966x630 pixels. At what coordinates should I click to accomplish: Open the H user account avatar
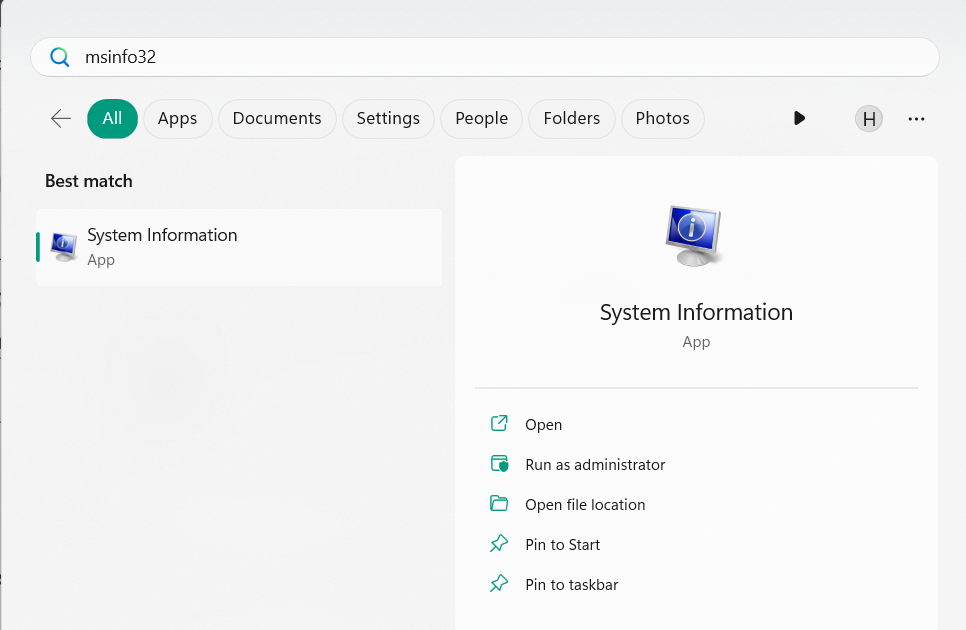[x=869, y=119]
